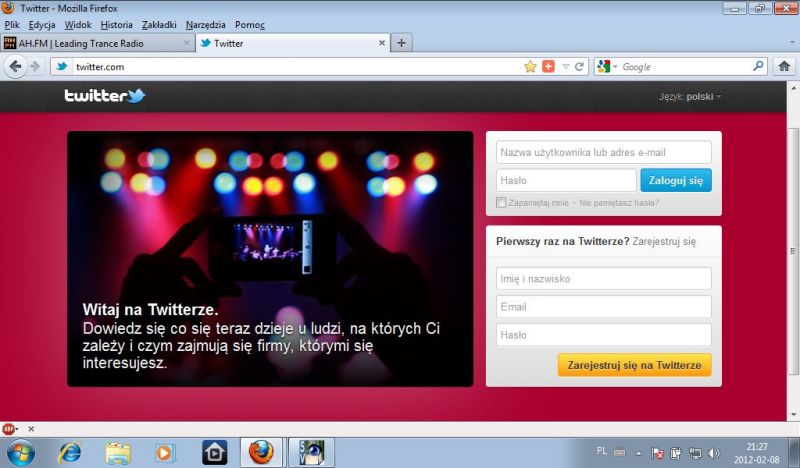This screenshot has width=800, height=468.
Task: Focus the signup Email field
Action: click(x=604, y=307)
